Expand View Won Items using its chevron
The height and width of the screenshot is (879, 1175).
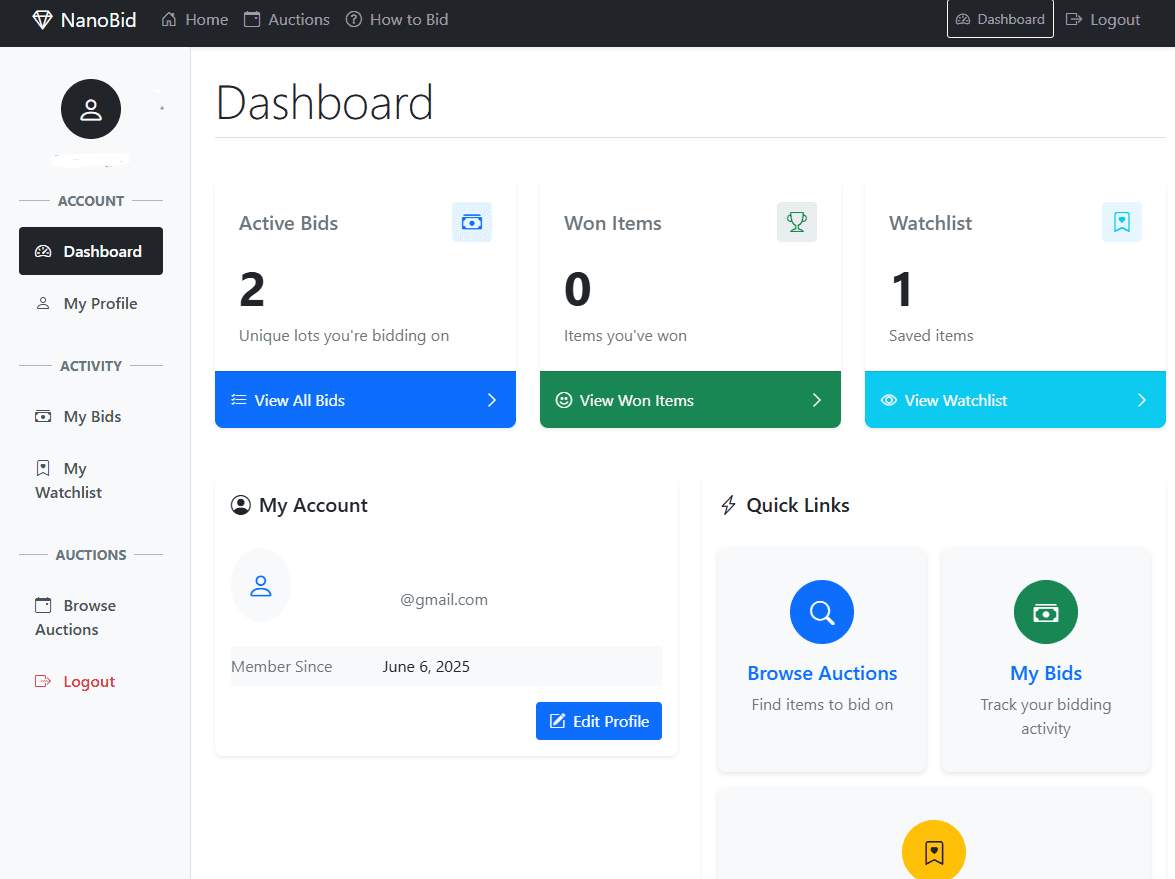815,400
